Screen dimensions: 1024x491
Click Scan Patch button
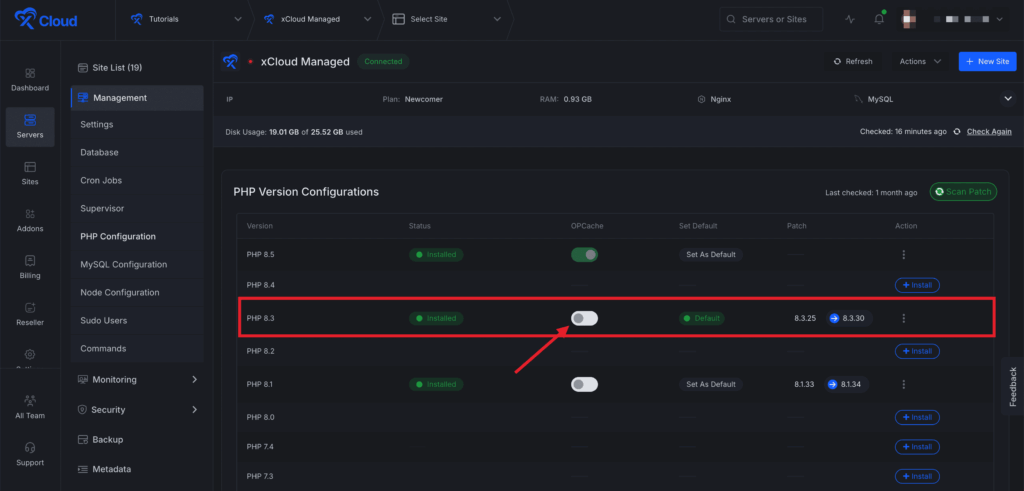(962, 191)
